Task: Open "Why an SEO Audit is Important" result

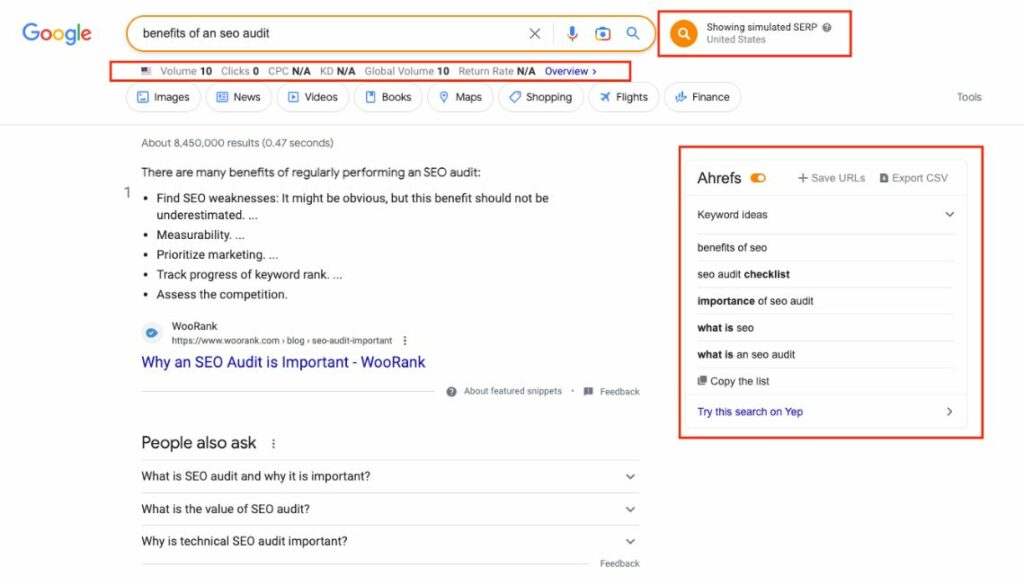Action: [283, 362]
